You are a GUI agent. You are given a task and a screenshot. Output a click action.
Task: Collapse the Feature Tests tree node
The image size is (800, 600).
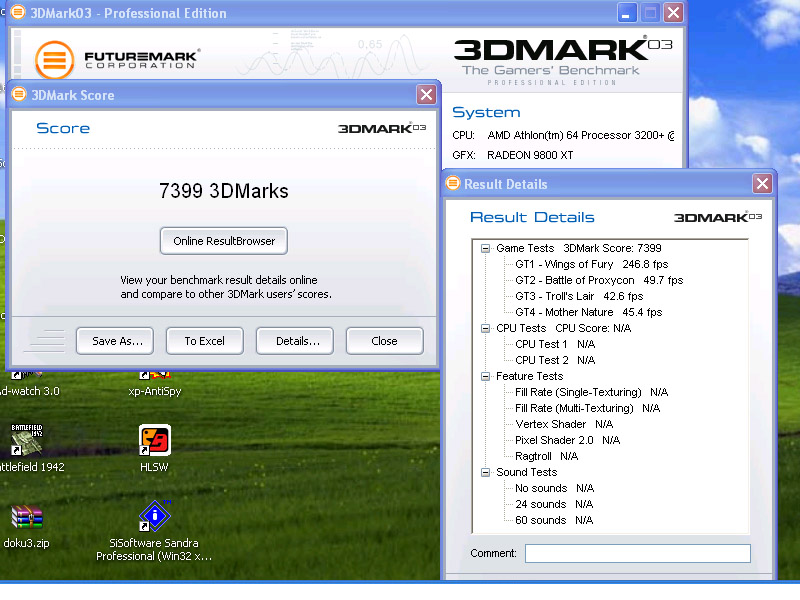click(485, 376)
